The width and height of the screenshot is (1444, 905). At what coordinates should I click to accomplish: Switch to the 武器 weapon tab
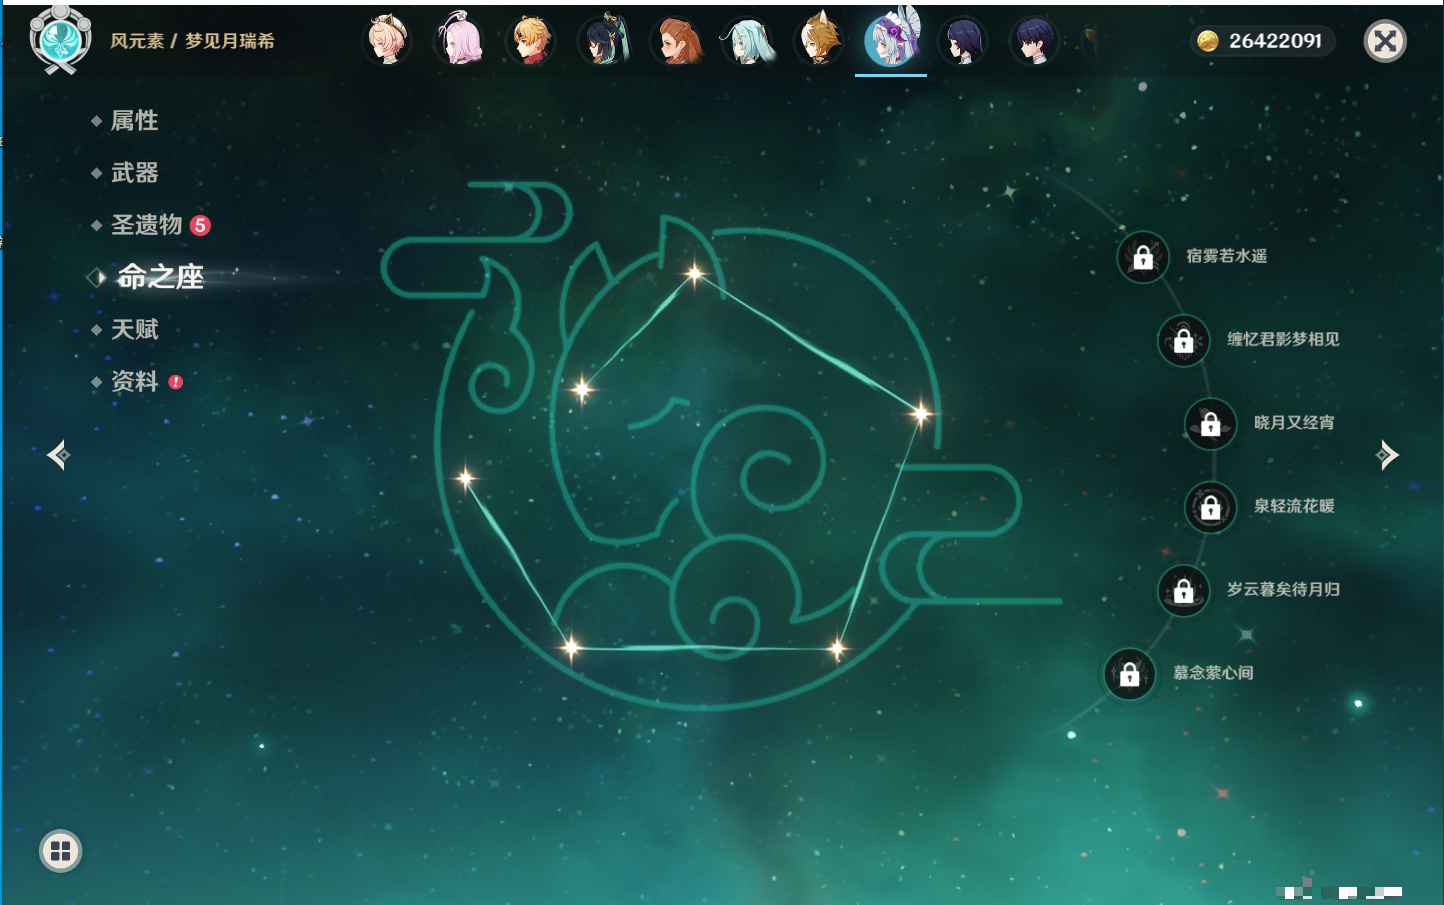134,173
